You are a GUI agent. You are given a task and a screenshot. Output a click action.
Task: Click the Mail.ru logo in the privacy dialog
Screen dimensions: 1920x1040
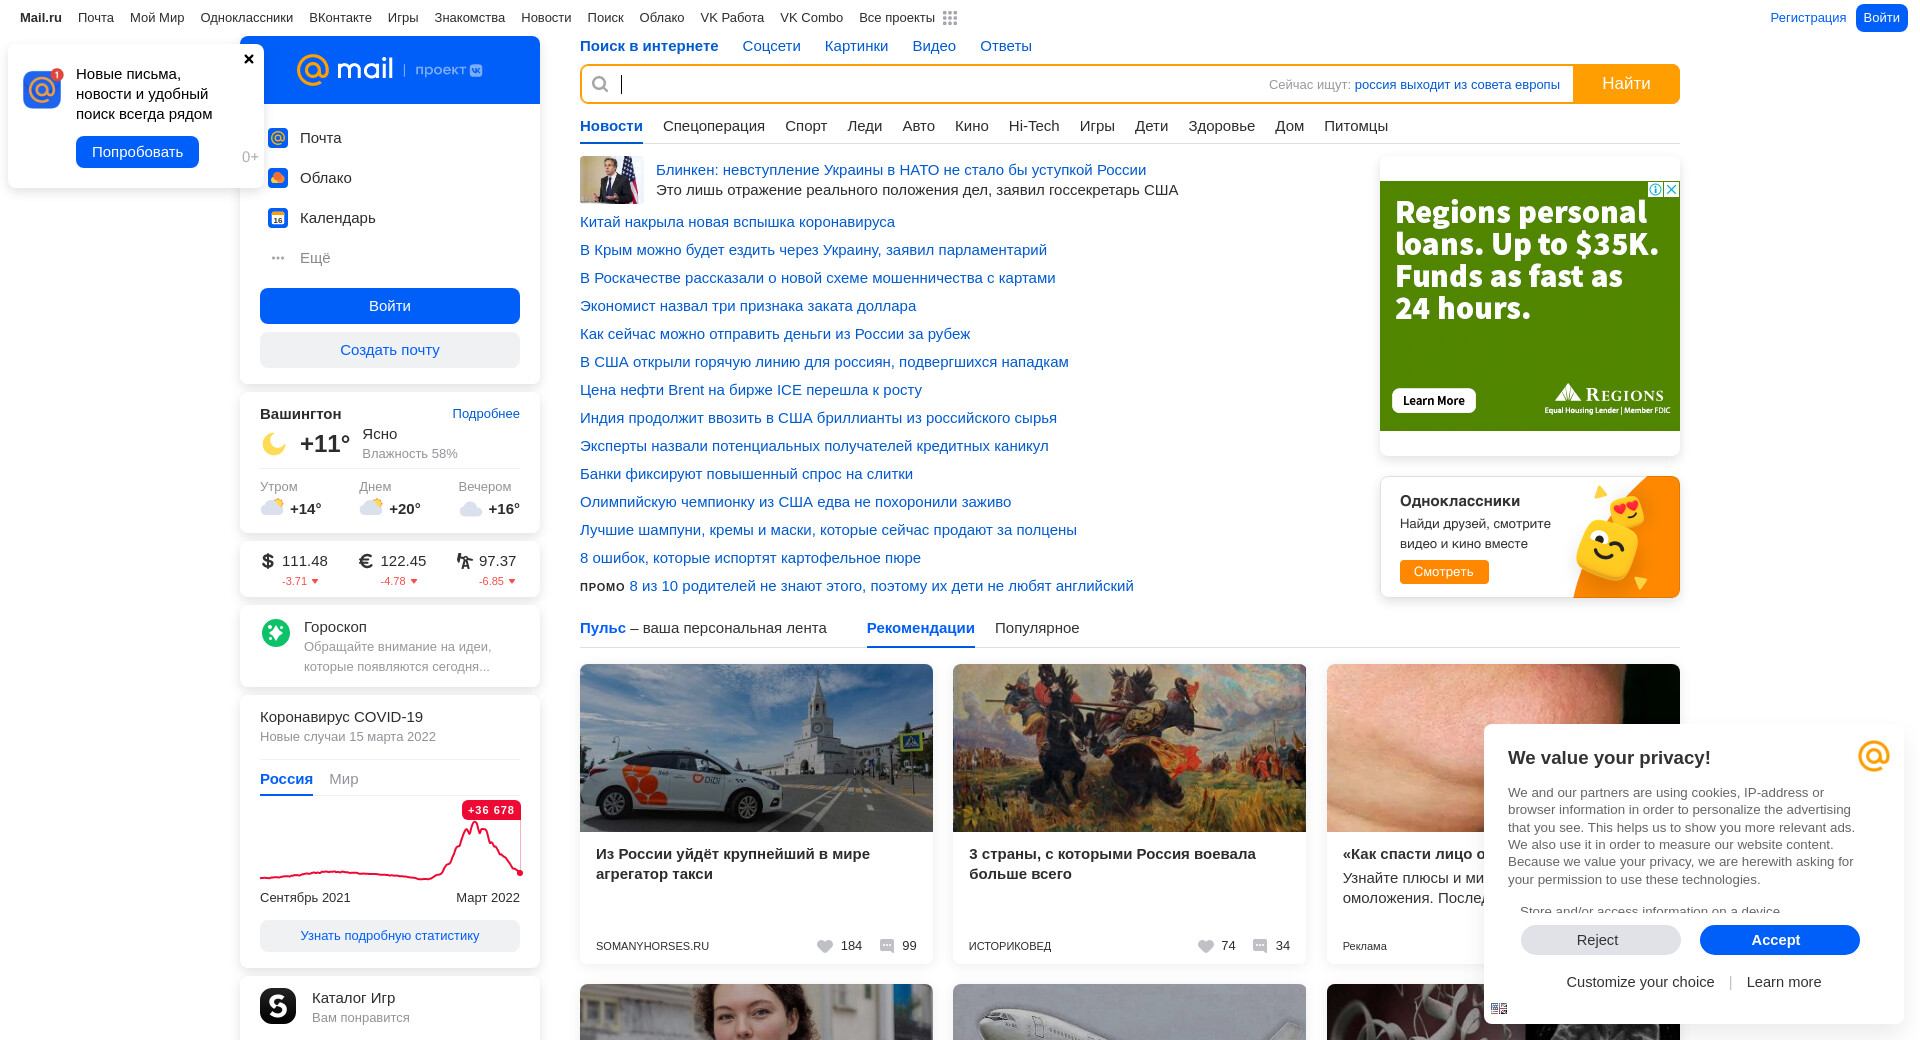tap(1874, 756)
